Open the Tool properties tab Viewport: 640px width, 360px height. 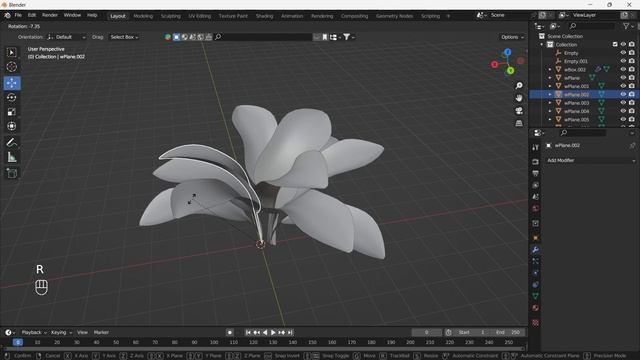click(536, 147)
